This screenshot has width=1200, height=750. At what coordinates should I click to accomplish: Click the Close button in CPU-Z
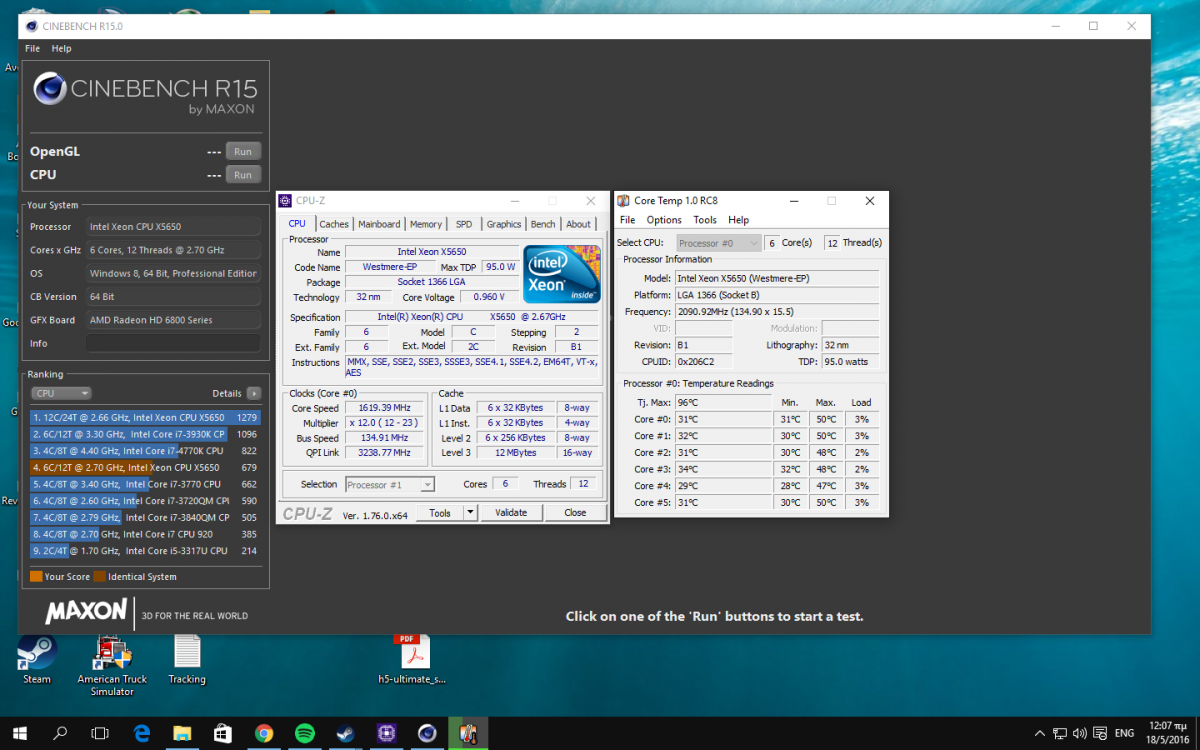575,513
